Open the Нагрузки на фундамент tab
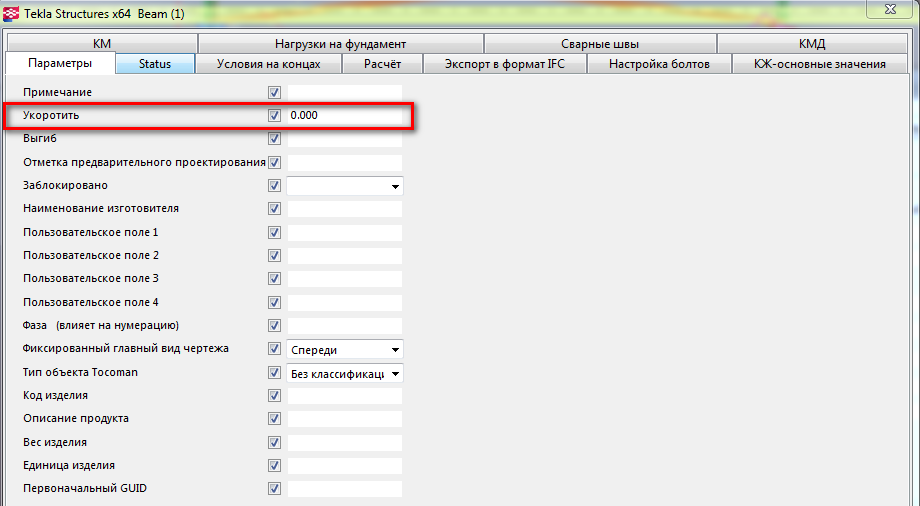This screenshot has height=506, width=920. click(340, 44)
